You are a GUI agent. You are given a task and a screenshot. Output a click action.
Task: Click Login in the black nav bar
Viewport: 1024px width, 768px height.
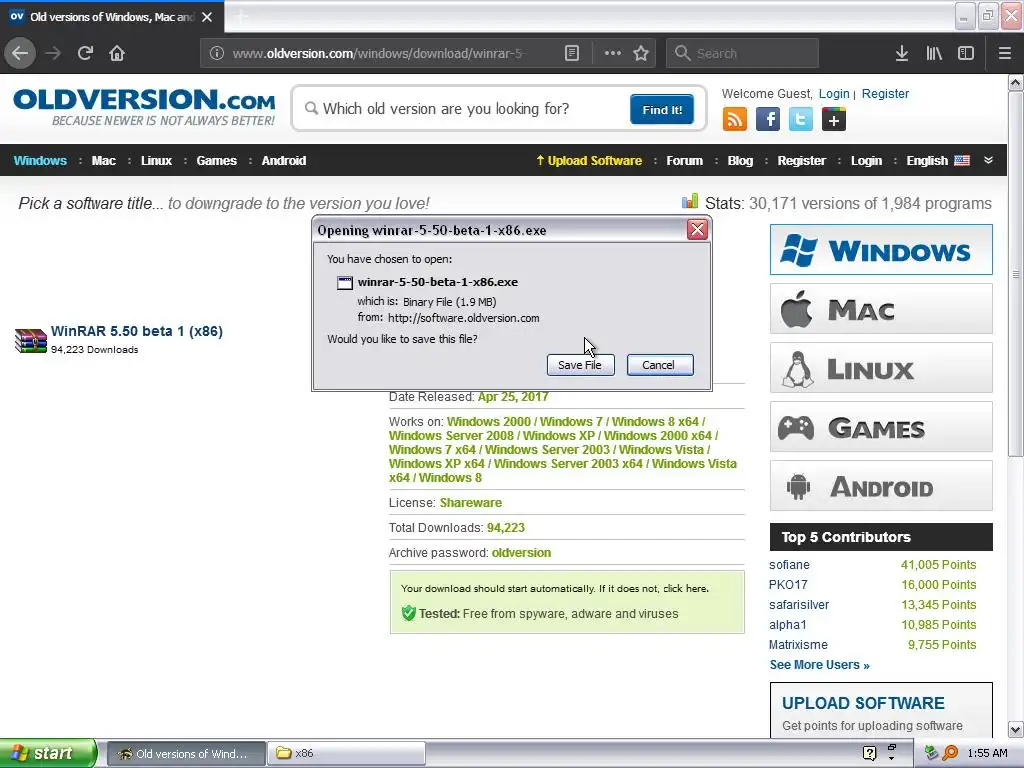[x=866, y=161]
